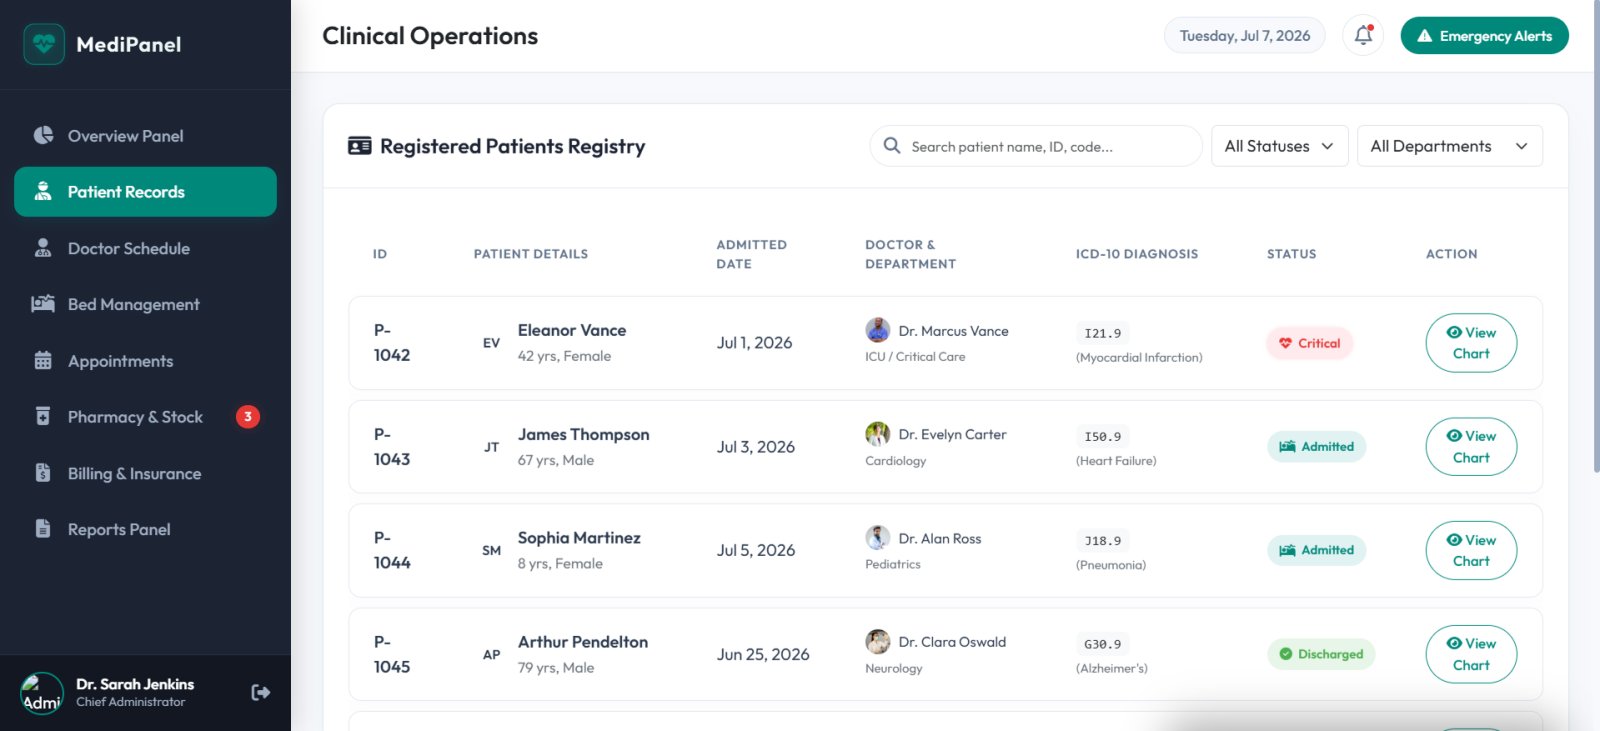Viewport: 1600px width, 731px height.
Task: Click Sophia Martinez's Admitted status badge
Action: click(x=1316, y=550)
